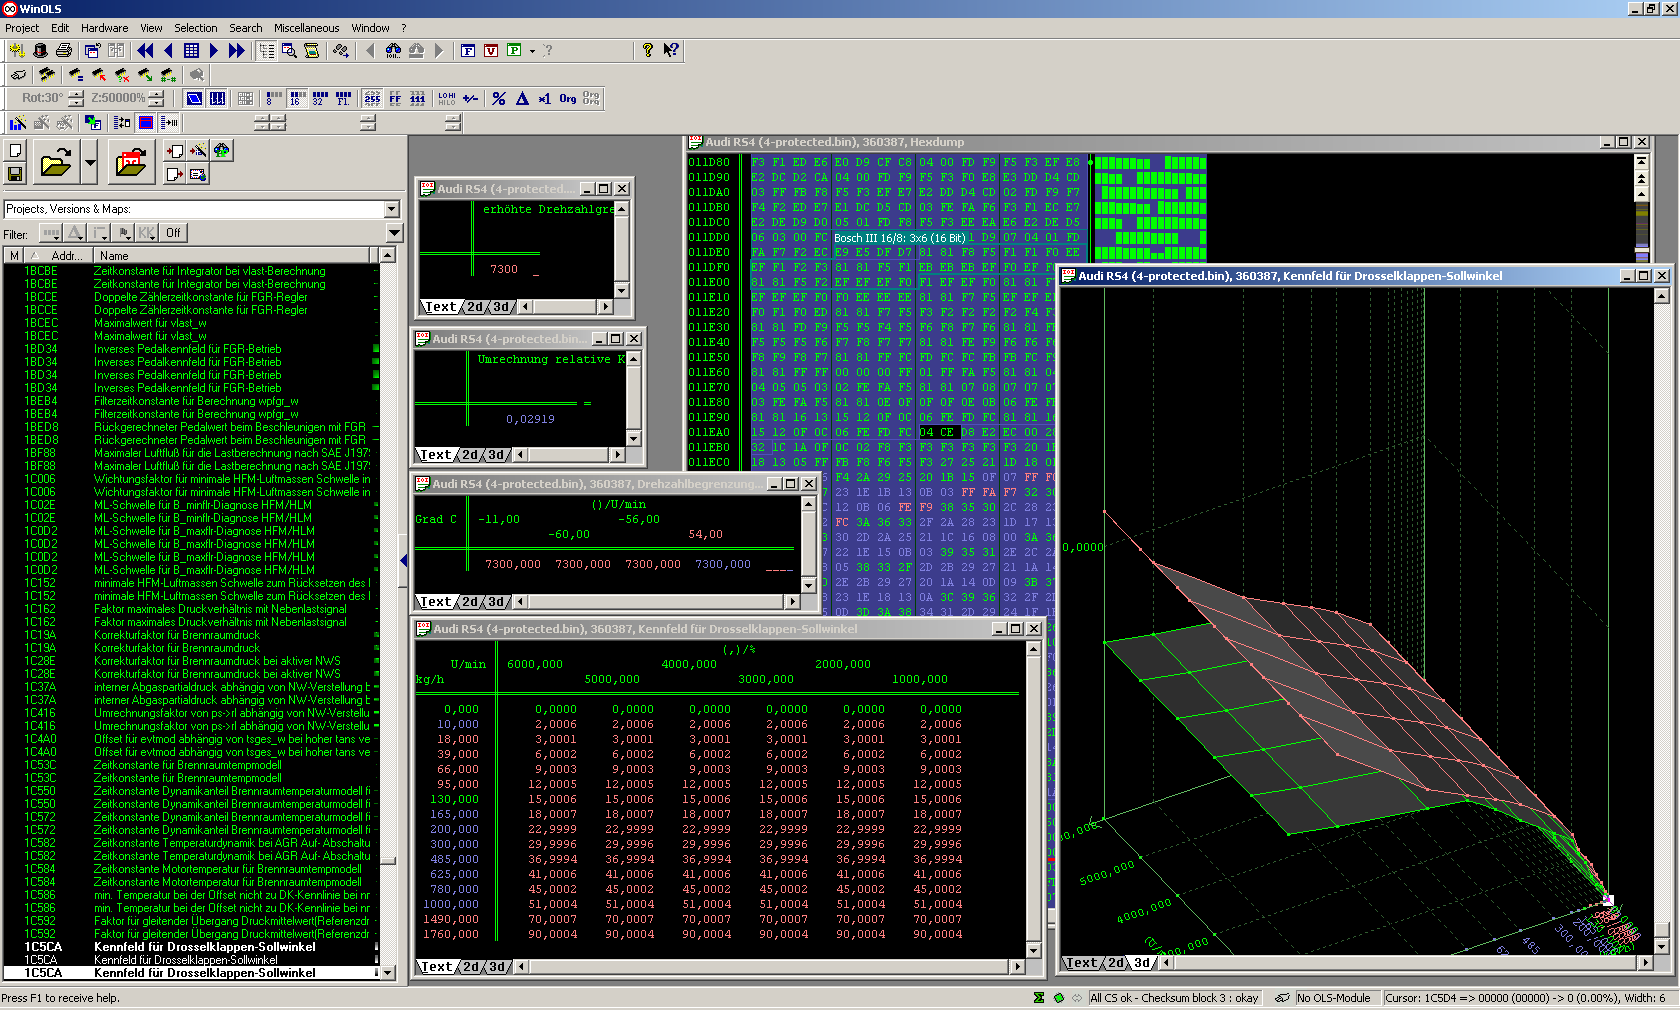The width and height of the screenshot is (1680, 1010).
Task: Switch to 2d tab in Drosselklappen table window
Action: pos(473,967)
